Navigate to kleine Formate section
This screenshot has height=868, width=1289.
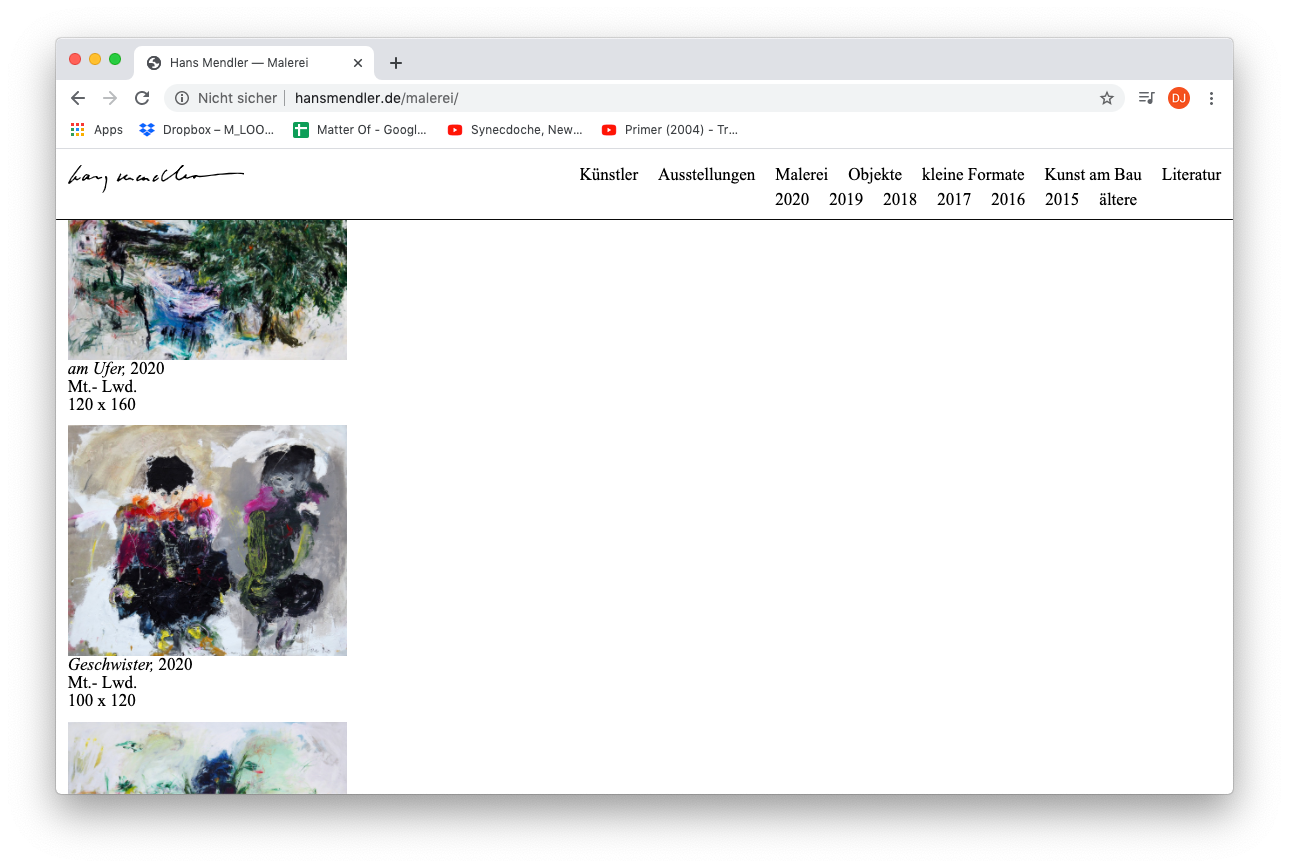[972, 175]
